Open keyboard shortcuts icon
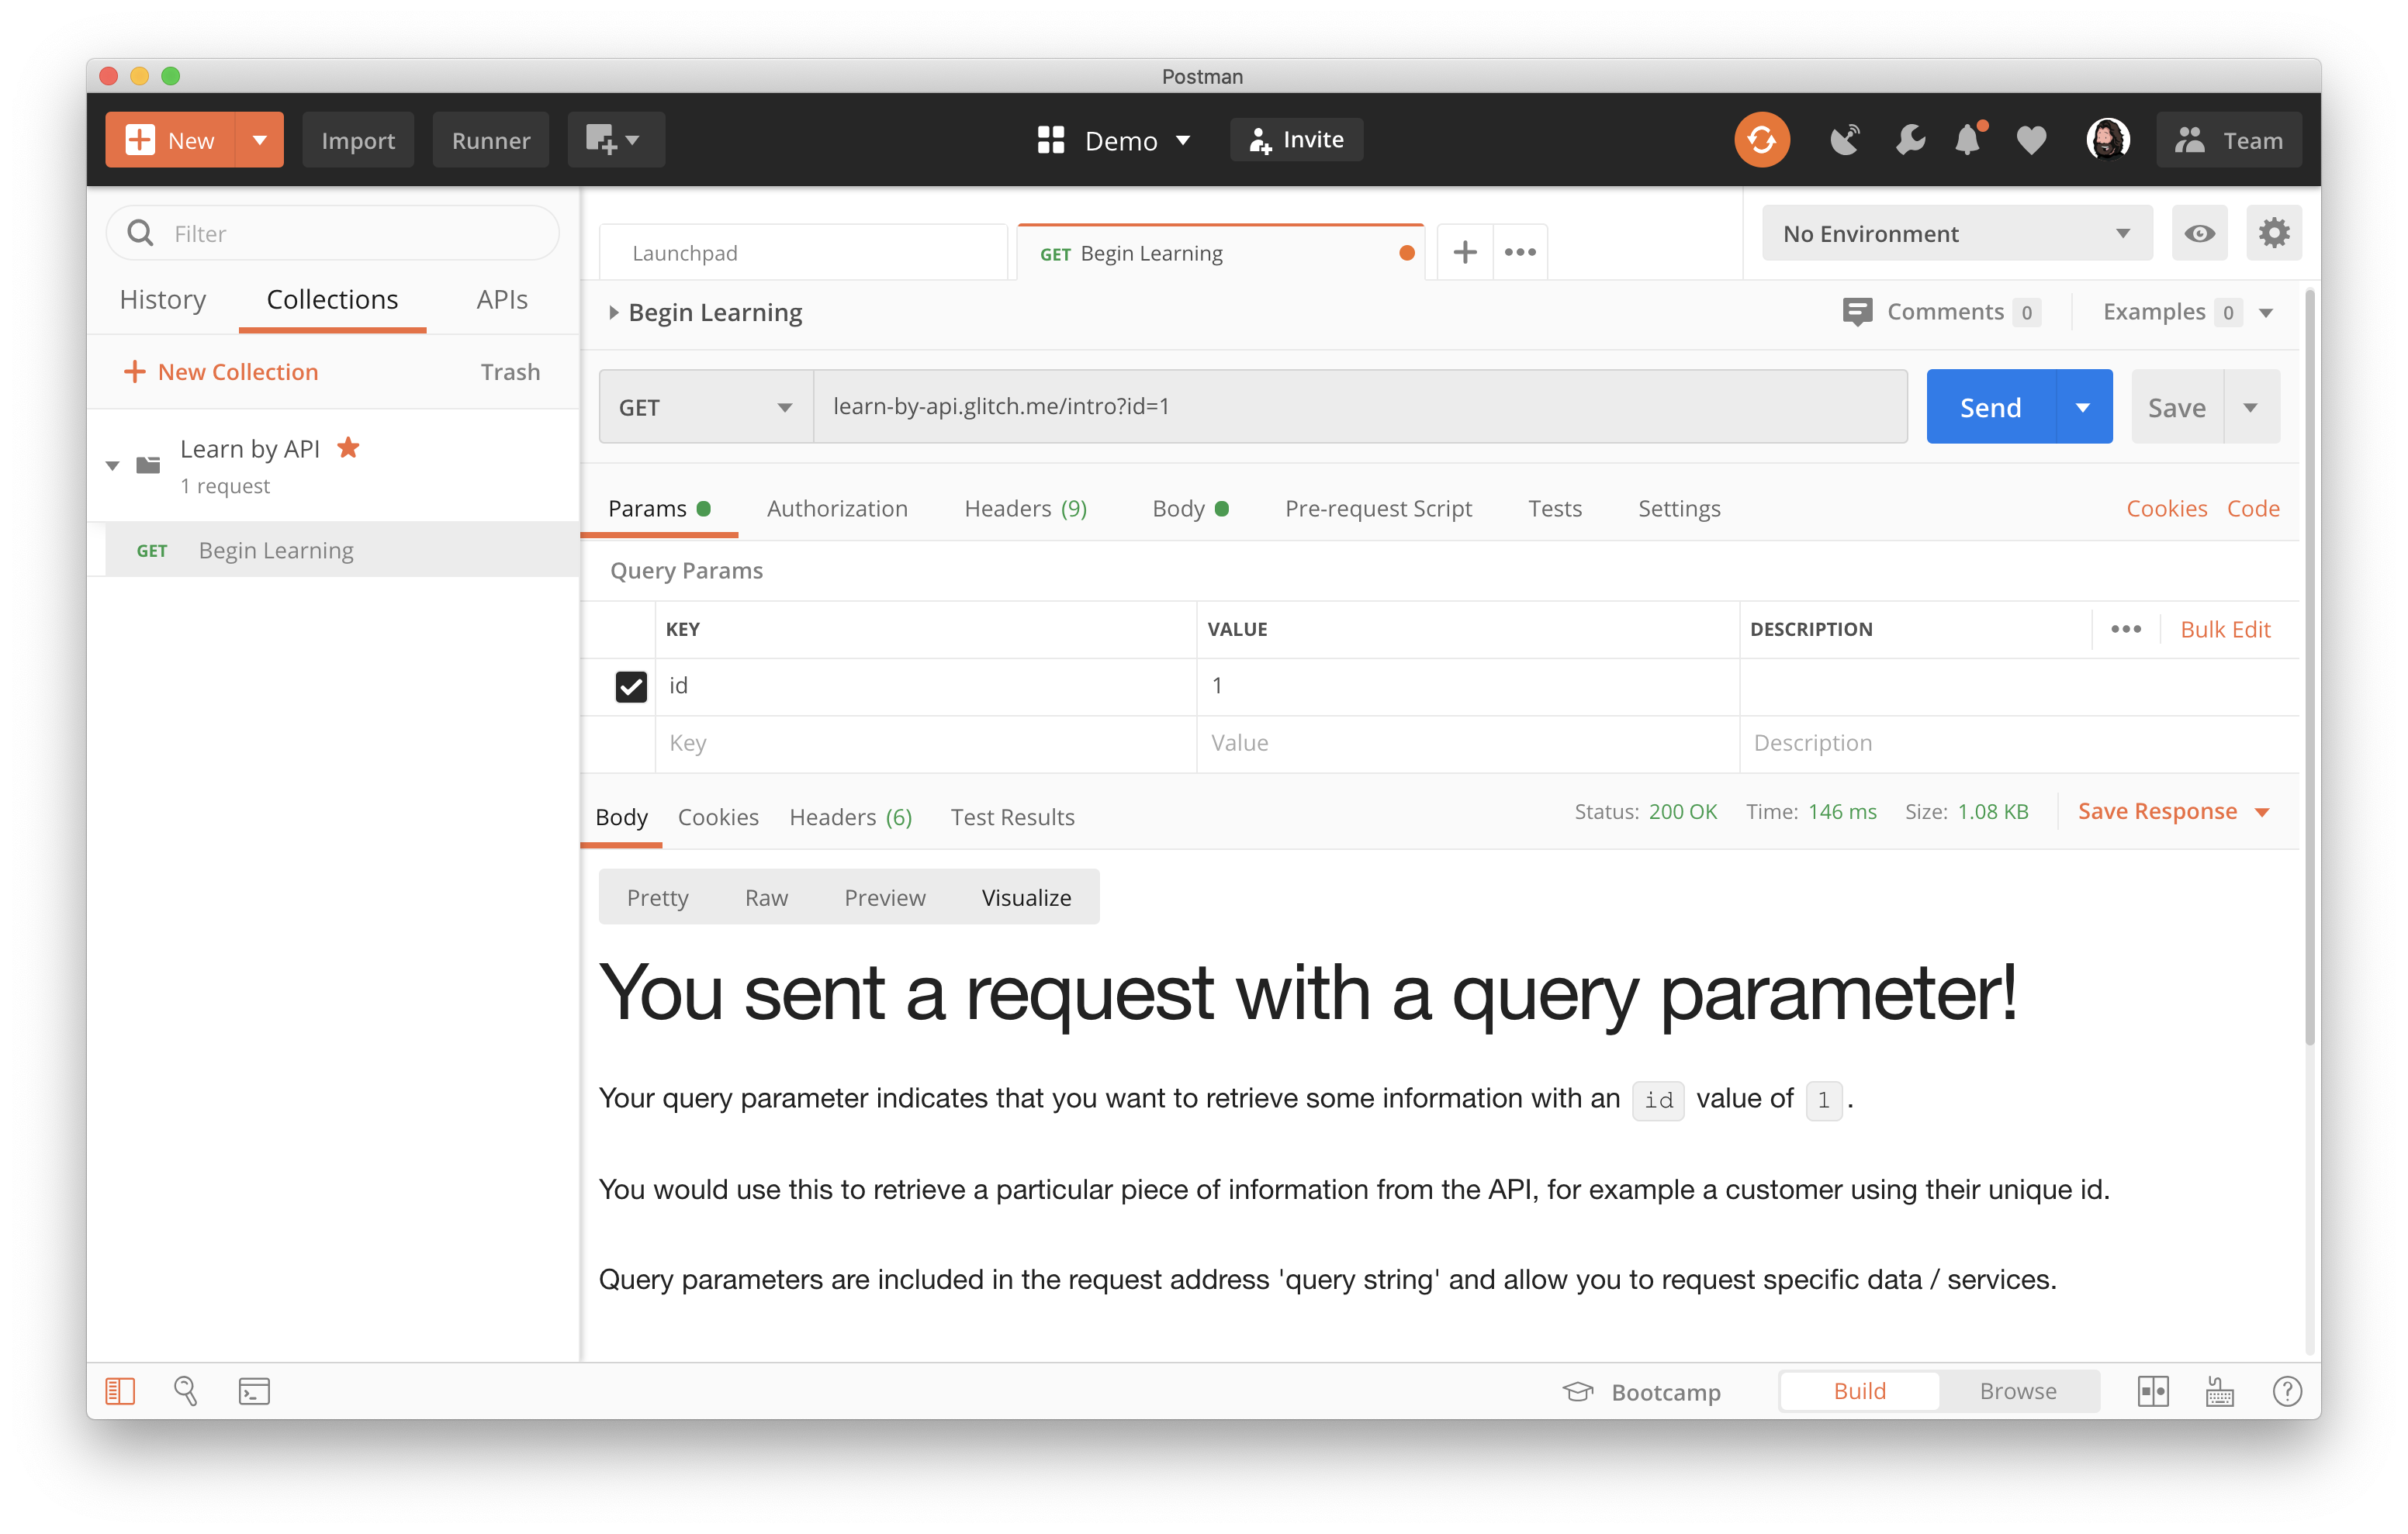2408x1534 pixels. tap(2219, 1391)
